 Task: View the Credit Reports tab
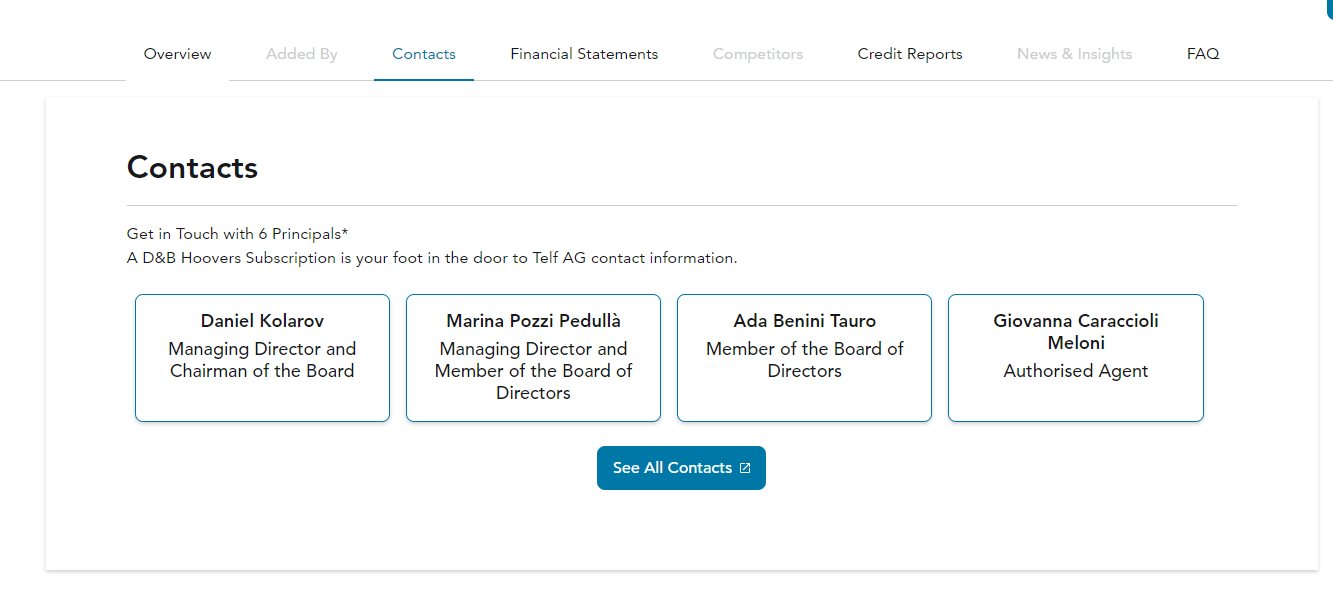click(910, 54)
